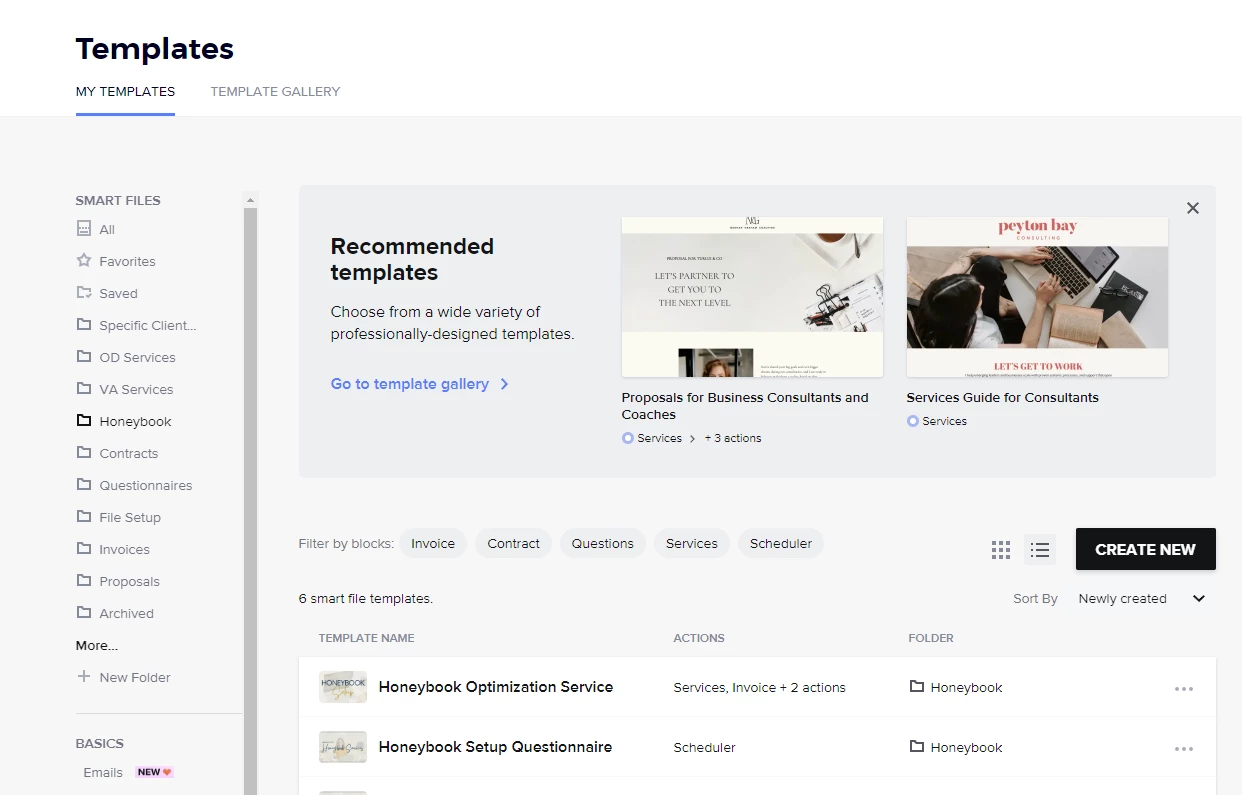Click the sidebar scrollbar up arrow

click(x=250, y=200)
